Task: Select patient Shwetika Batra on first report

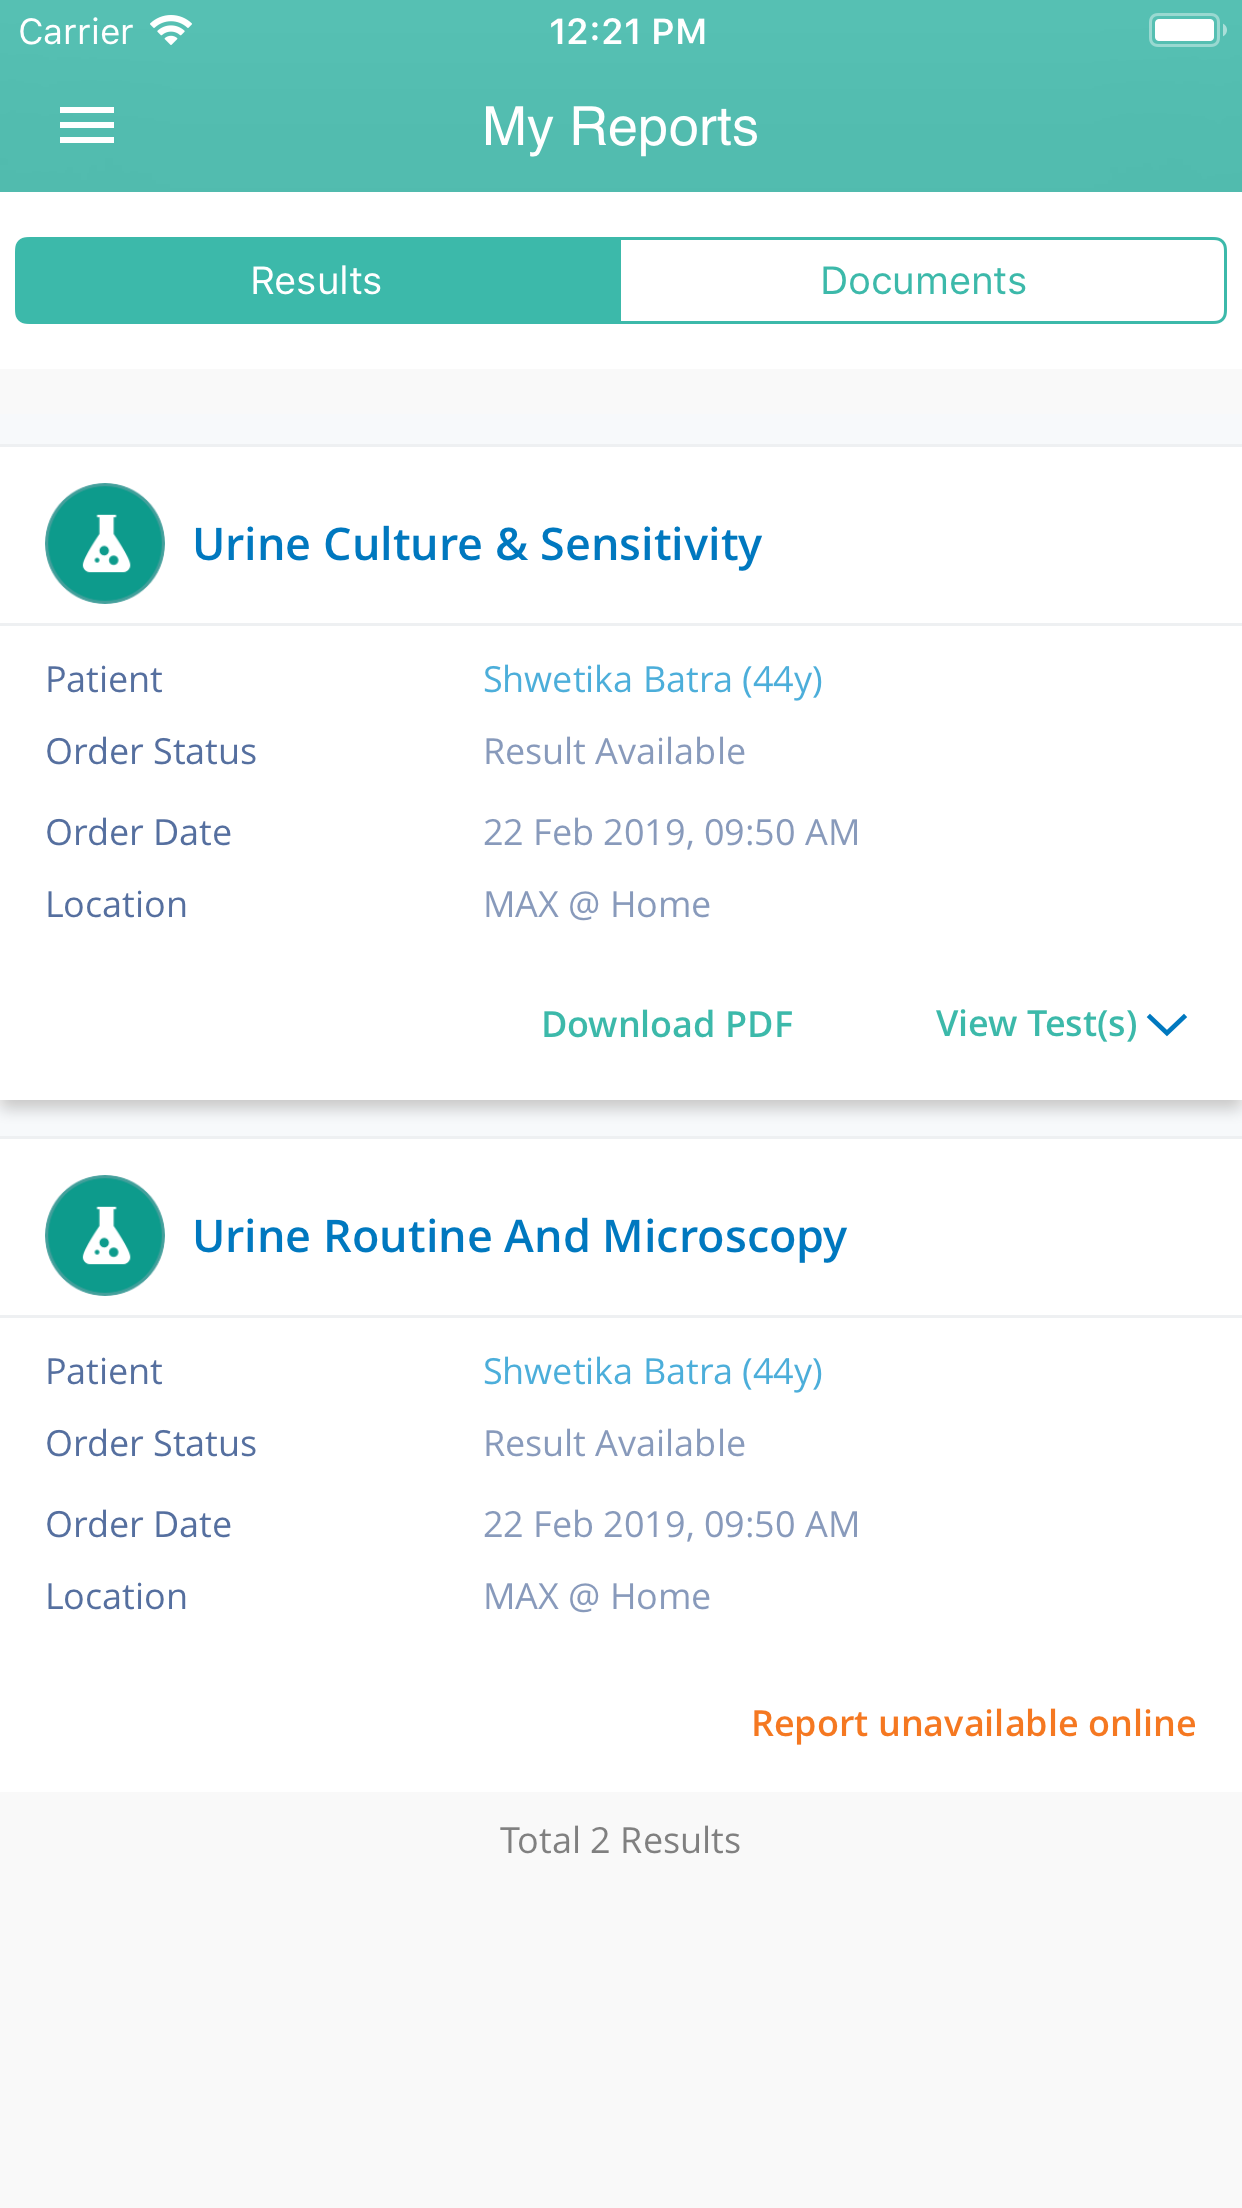Action: coord(652,679)
